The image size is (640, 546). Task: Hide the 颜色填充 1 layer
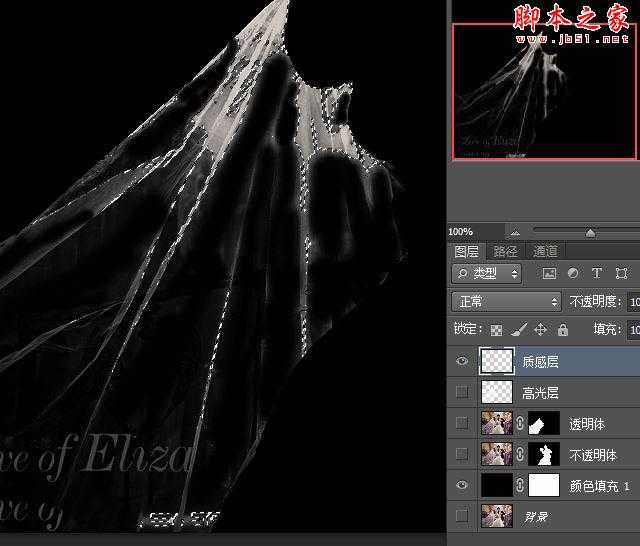[462, 485]
